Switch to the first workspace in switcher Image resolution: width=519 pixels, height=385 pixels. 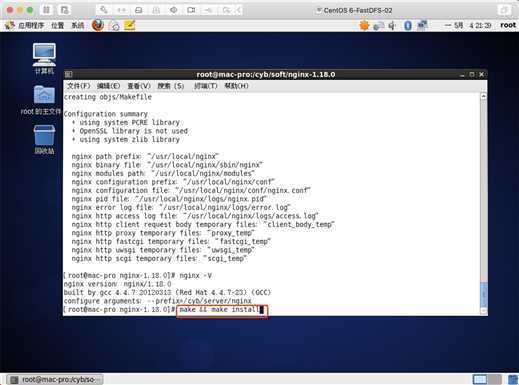[480, 379]
